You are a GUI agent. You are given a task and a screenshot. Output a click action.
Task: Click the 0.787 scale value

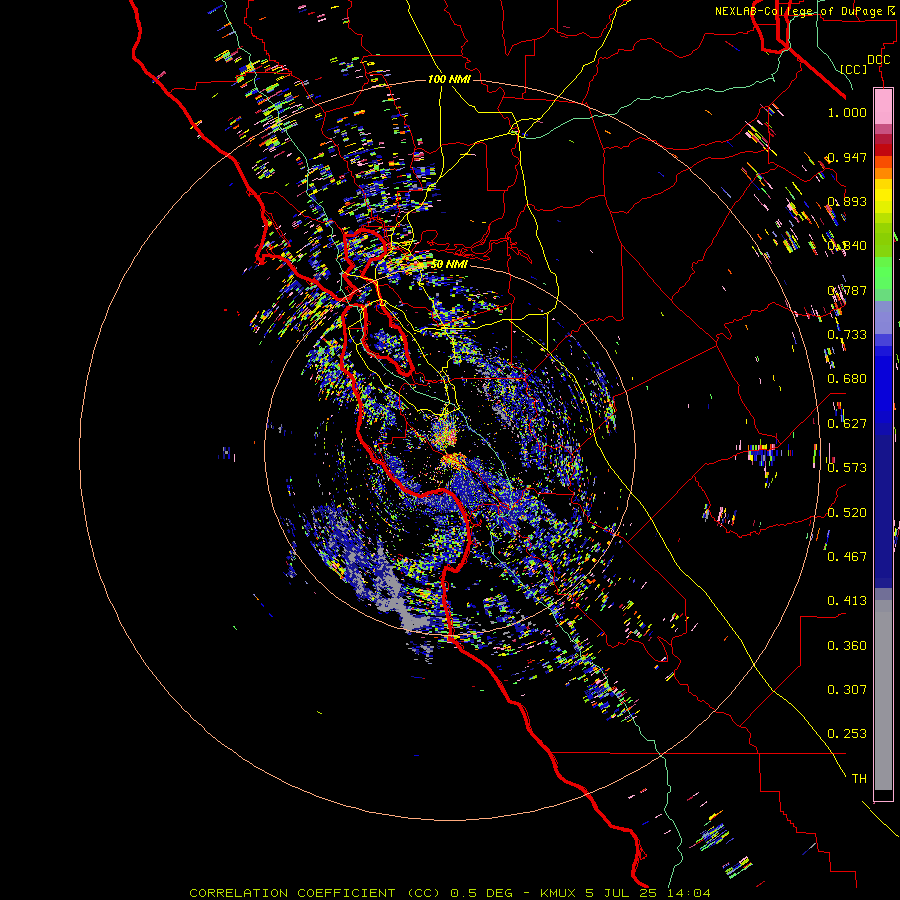847,290
